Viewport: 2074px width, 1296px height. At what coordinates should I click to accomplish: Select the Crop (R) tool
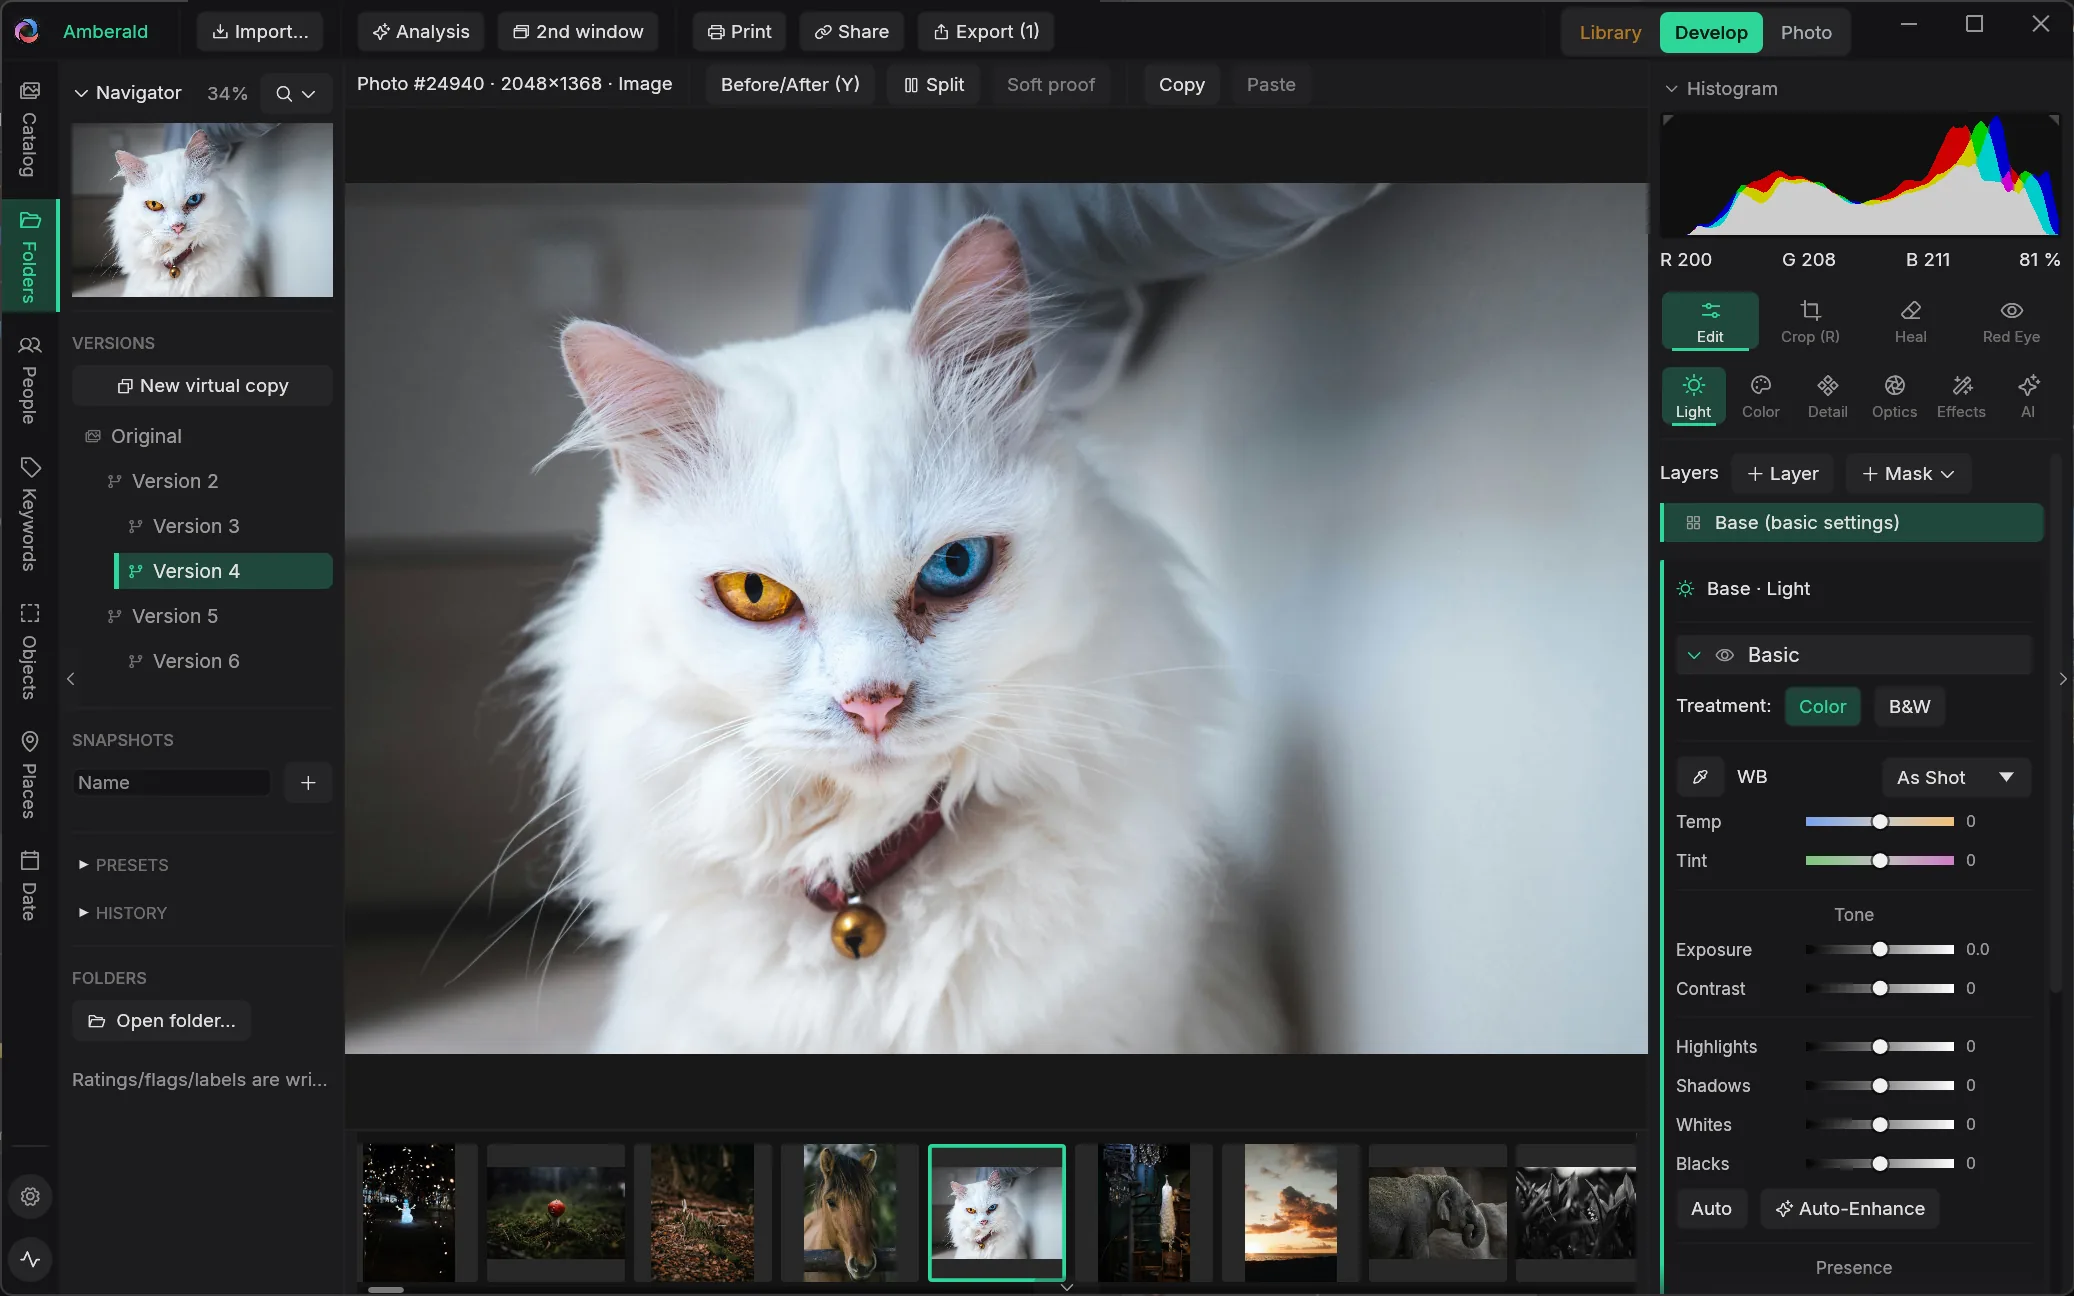1810,321
